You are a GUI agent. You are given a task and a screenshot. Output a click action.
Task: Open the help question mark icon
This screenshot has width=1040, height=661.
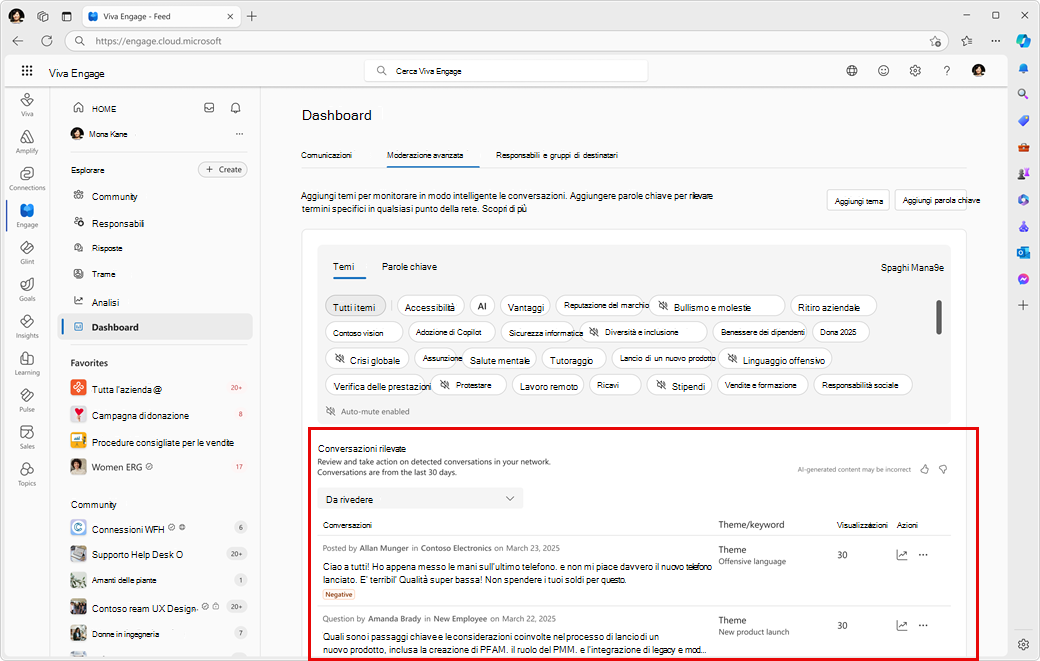point(946,70)
